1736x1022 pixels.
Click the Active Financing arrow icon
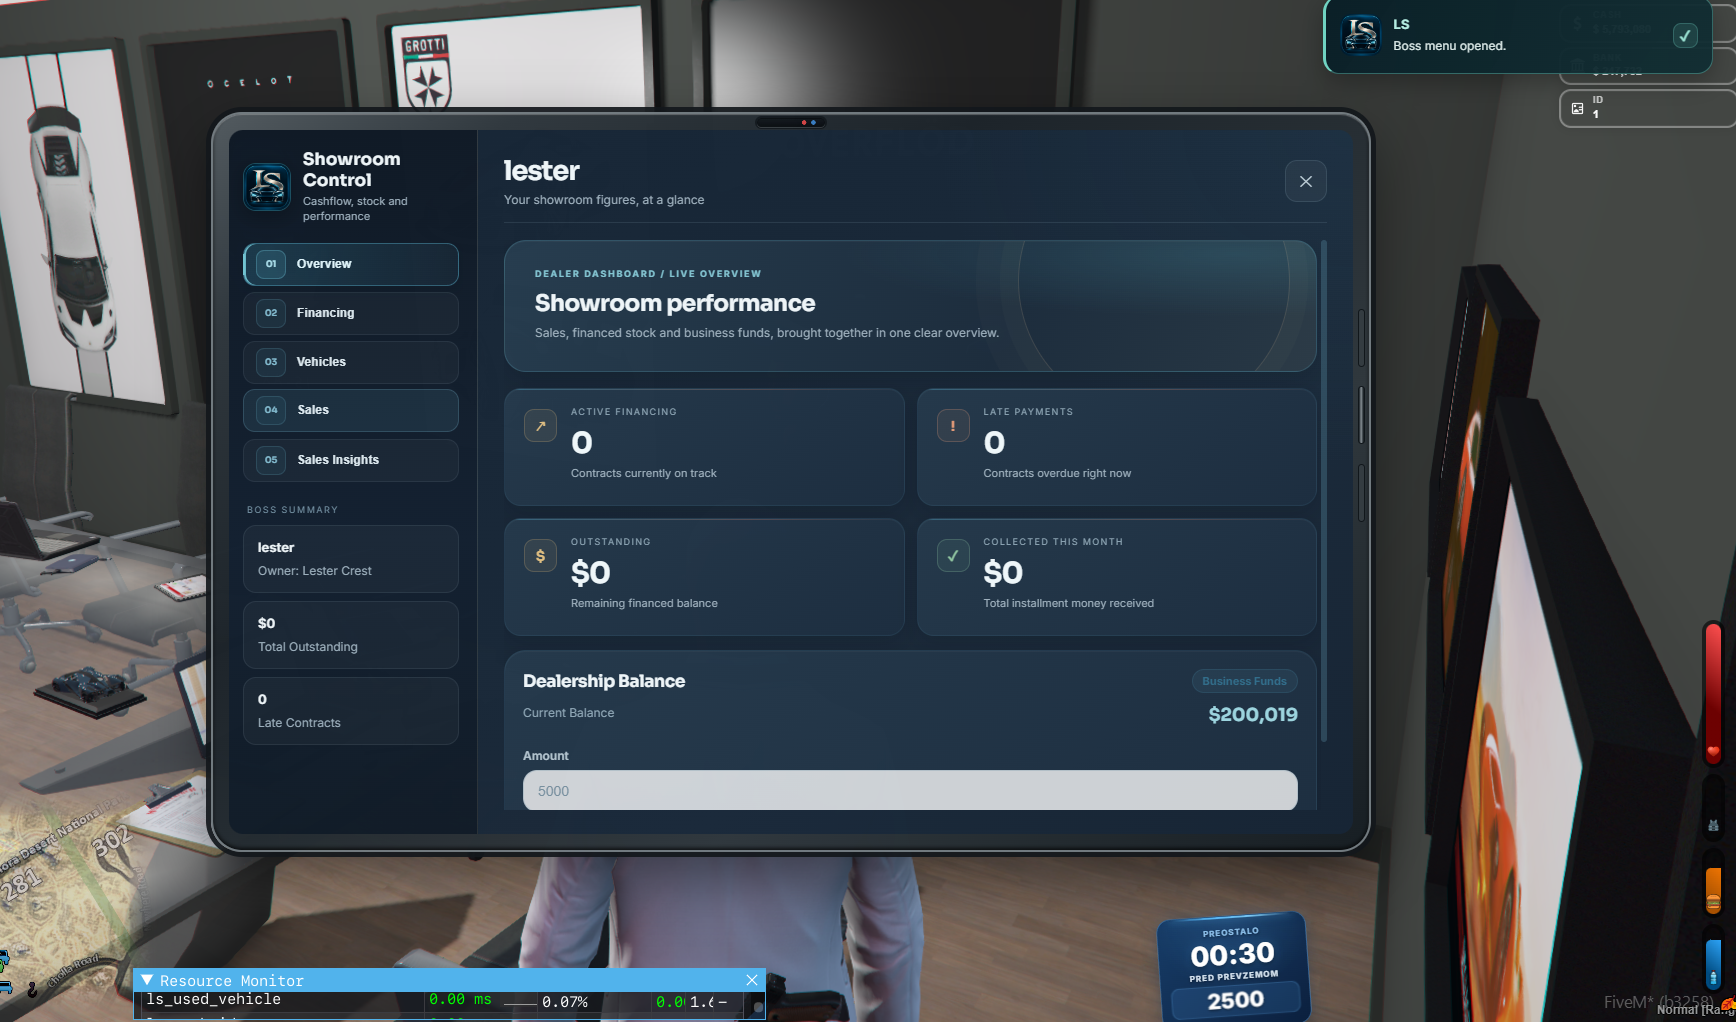point(540,426)
